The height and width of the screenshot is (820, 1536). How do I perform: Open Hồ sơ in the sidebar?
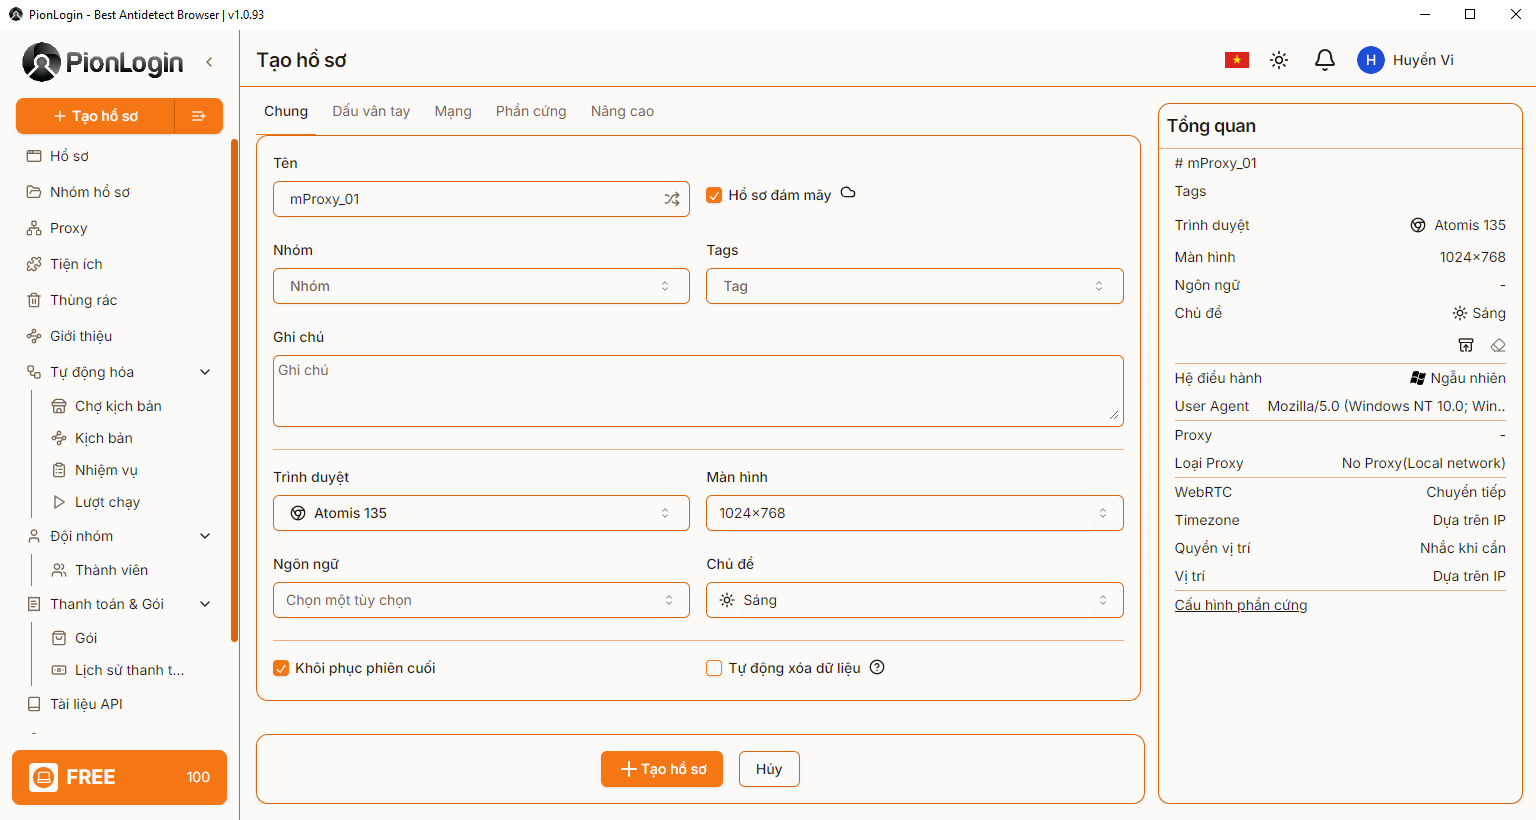coord(69,156)
